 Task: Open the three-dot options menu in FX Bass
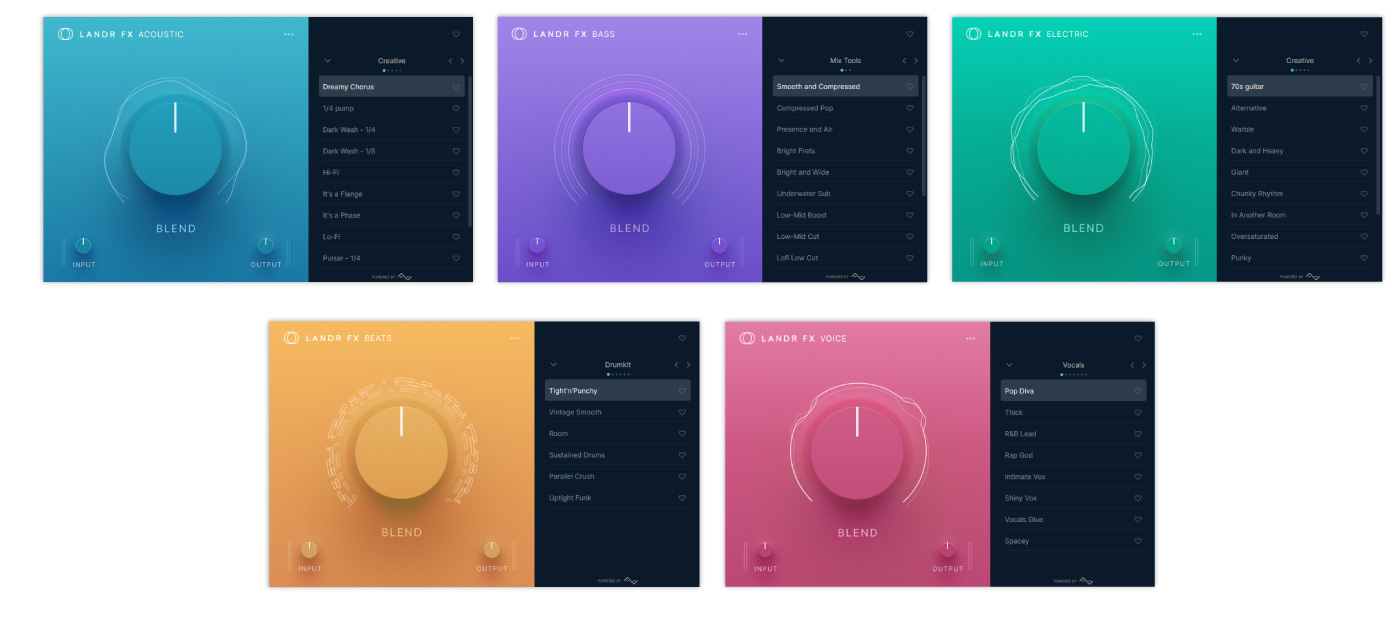[x=743, y=34]
